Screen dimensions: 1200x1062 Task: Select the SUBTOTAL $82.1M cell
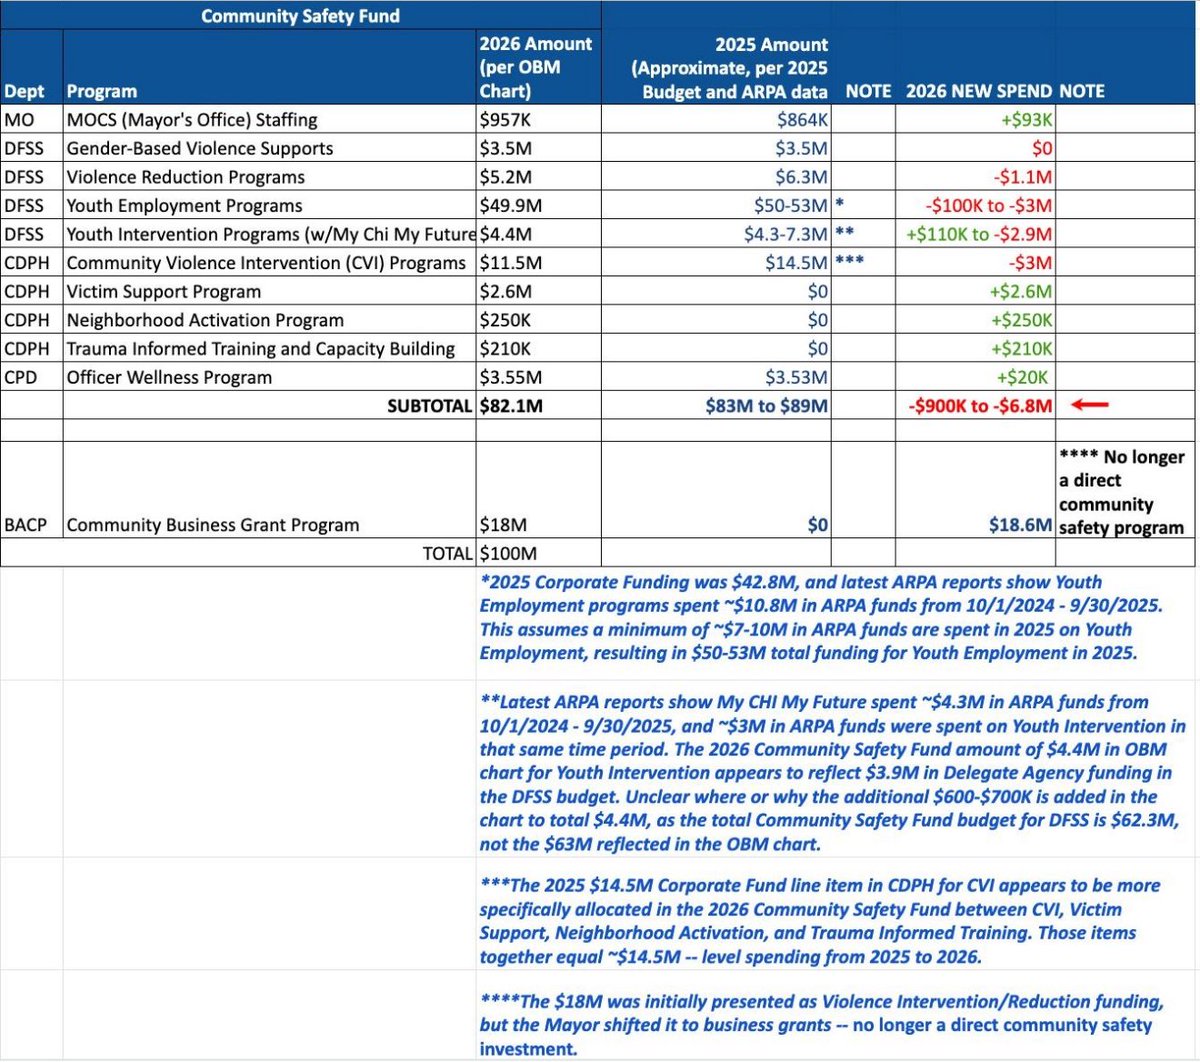pos(538,406)
